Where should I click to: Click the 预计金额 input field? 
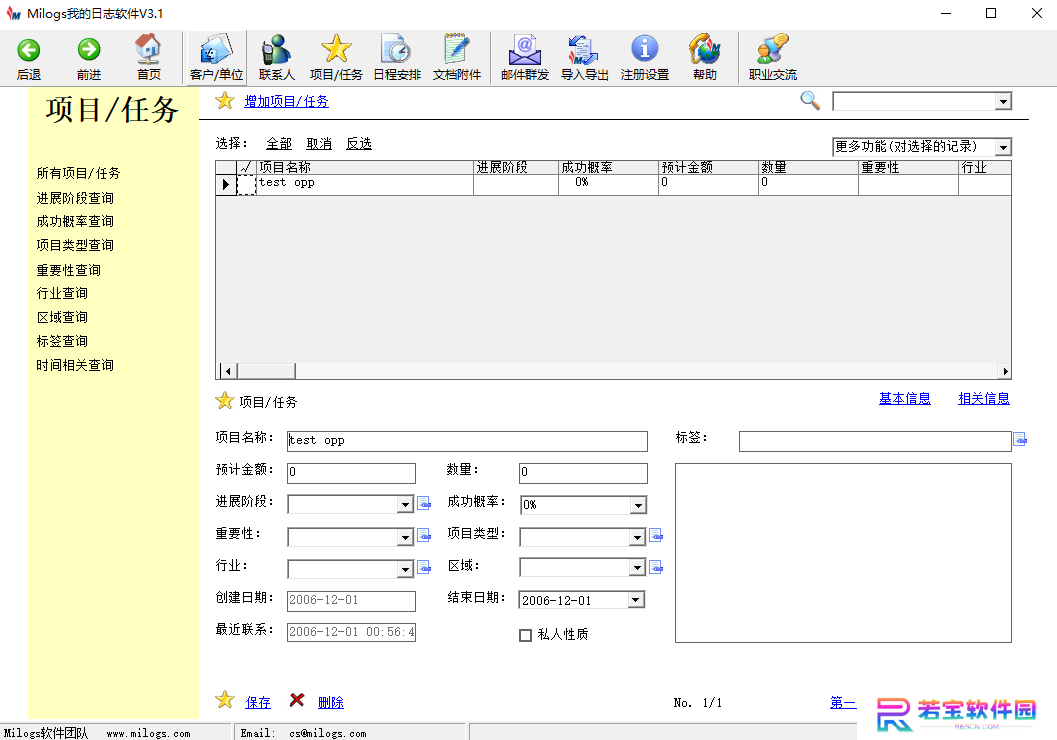click(351, 472)
